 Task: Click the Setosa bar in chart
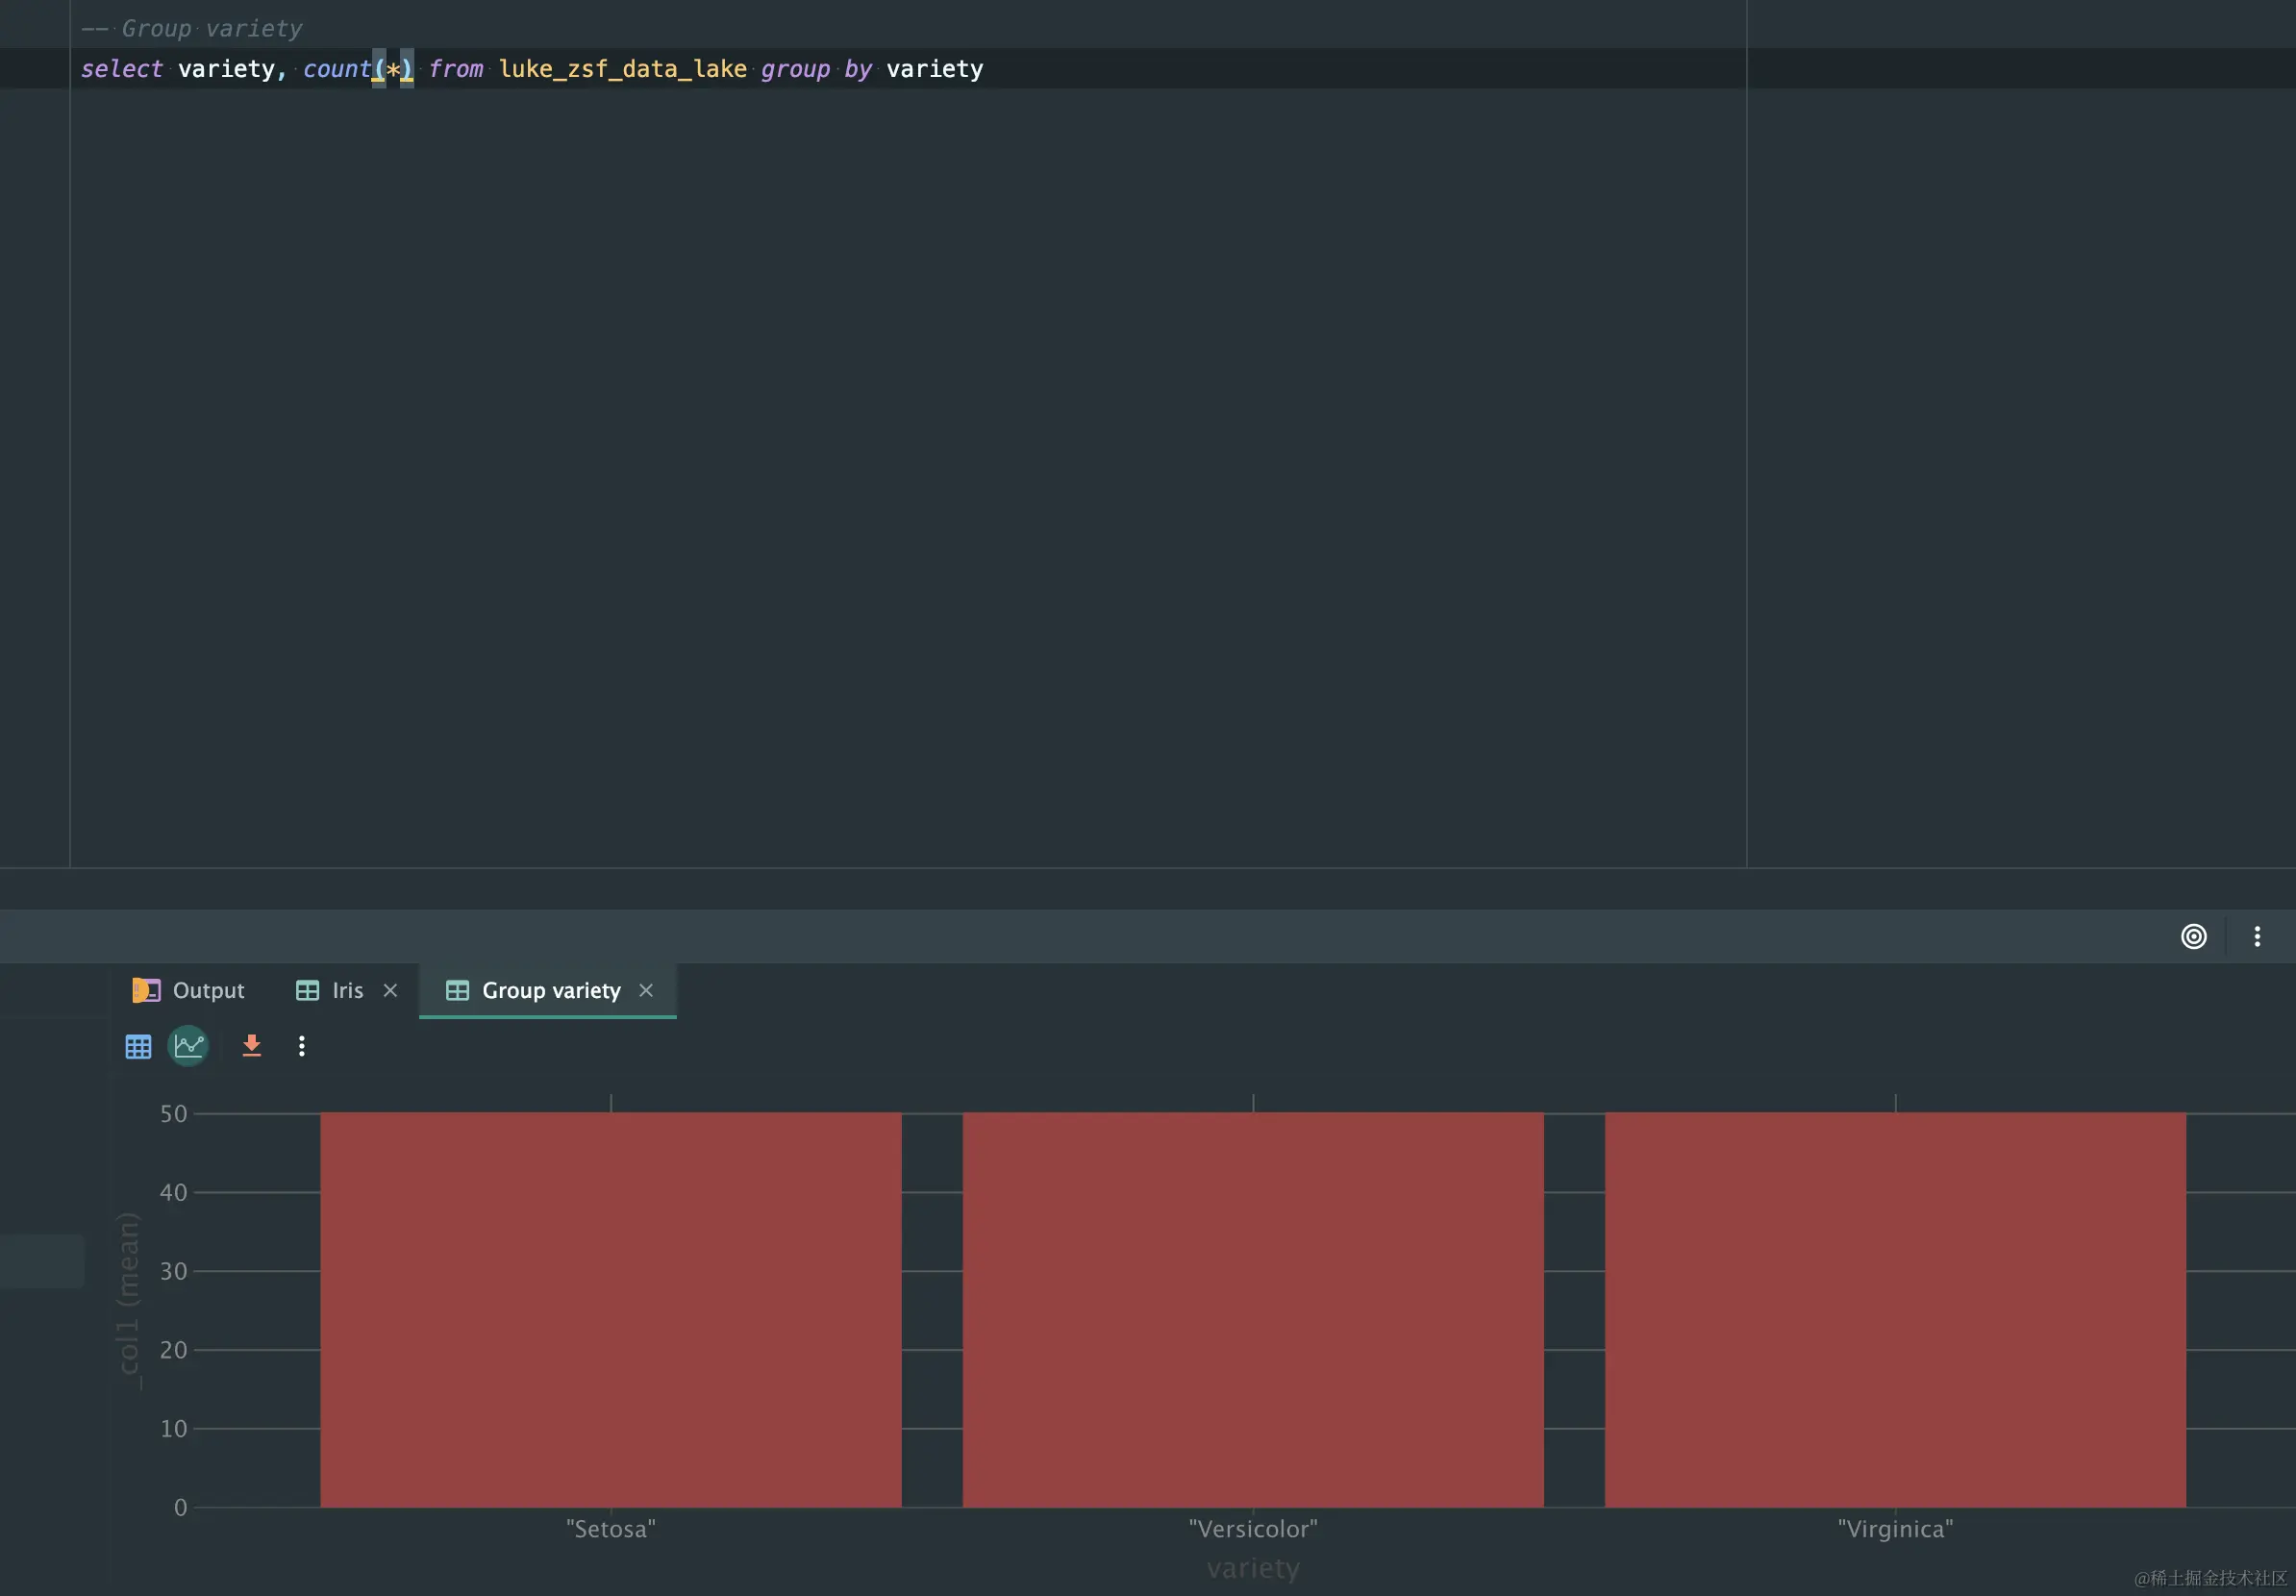pyautogui.click(x=610, y=1309)
